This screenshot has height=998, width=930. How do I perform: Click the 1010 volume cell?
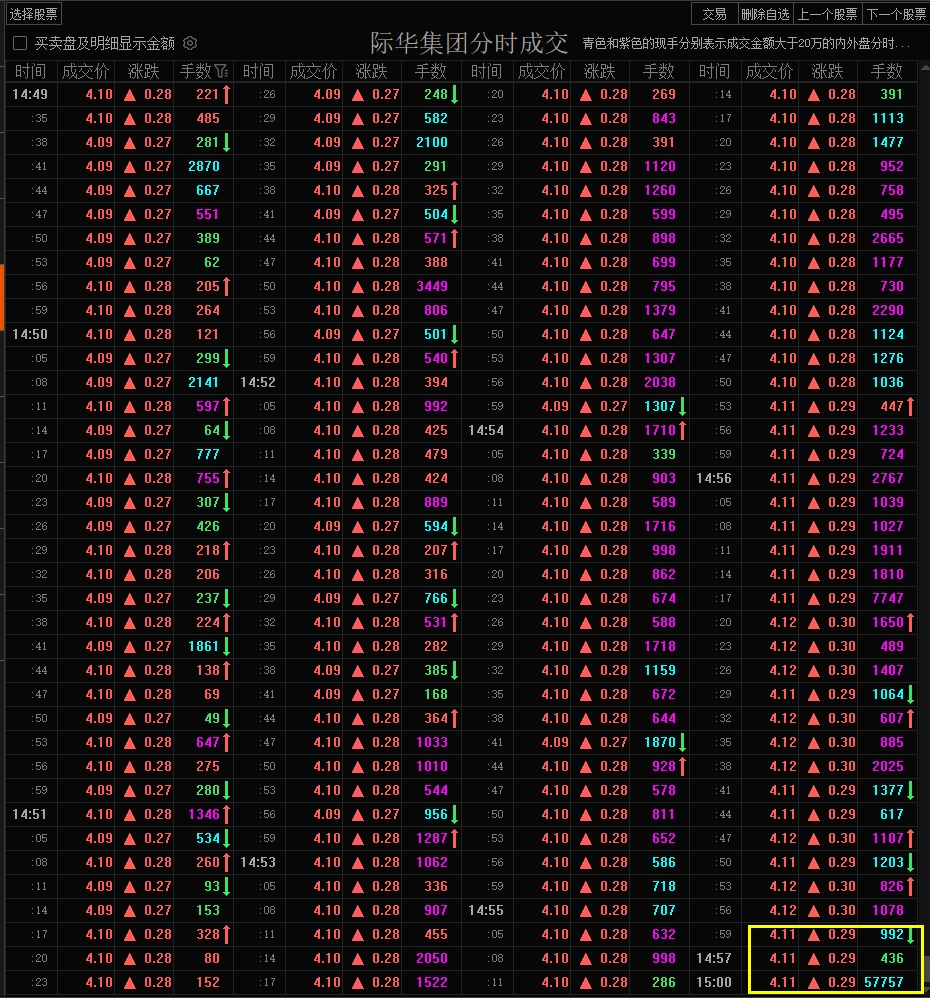[432, 766]
